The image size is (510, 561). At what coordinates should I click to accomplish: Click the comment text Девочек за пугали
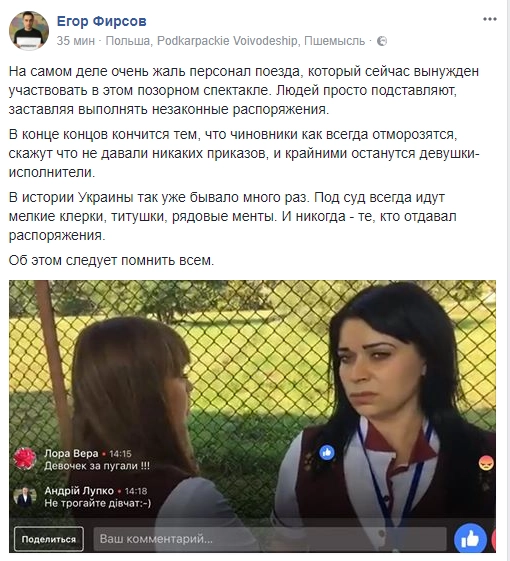pyautogui.click(x=97, y=466)
